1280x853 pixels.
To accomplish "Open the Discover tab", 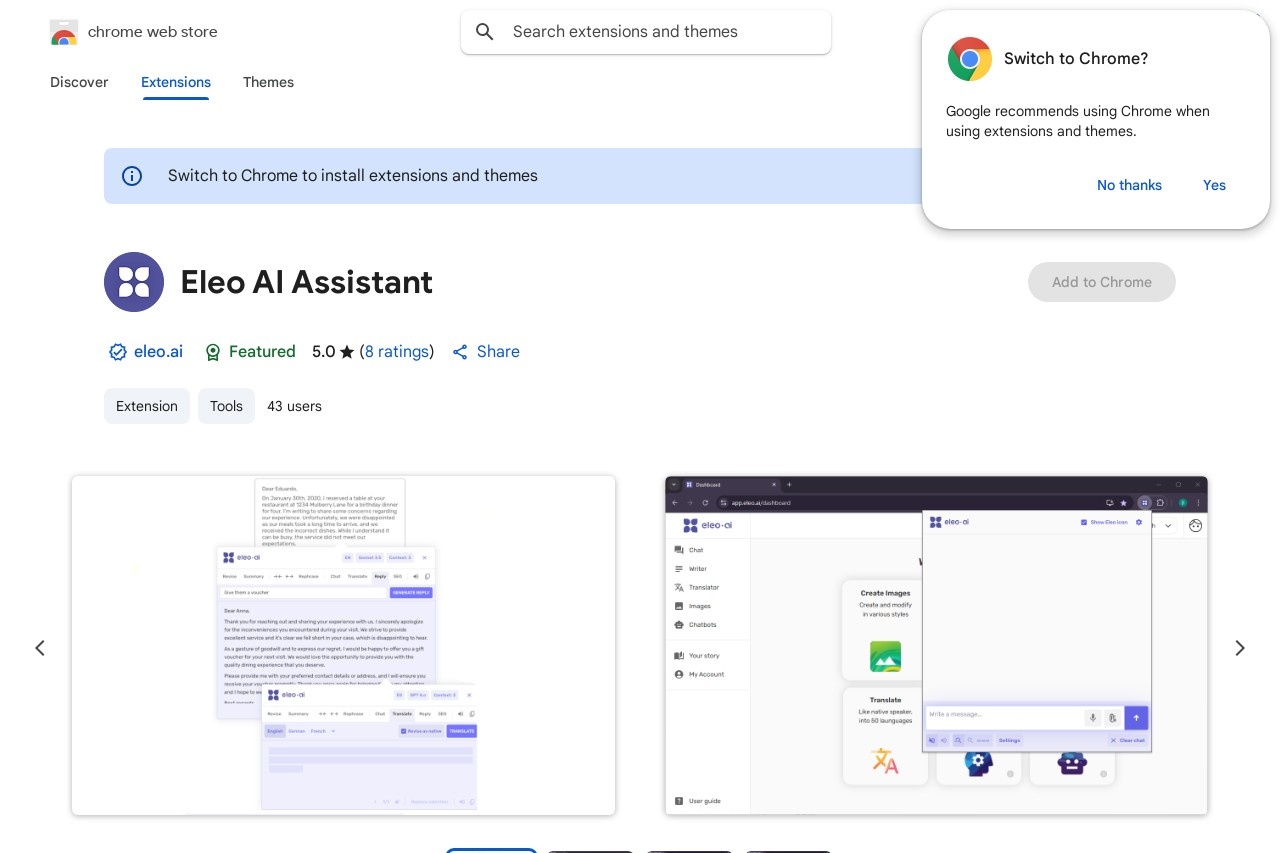I will coord(79,82).
